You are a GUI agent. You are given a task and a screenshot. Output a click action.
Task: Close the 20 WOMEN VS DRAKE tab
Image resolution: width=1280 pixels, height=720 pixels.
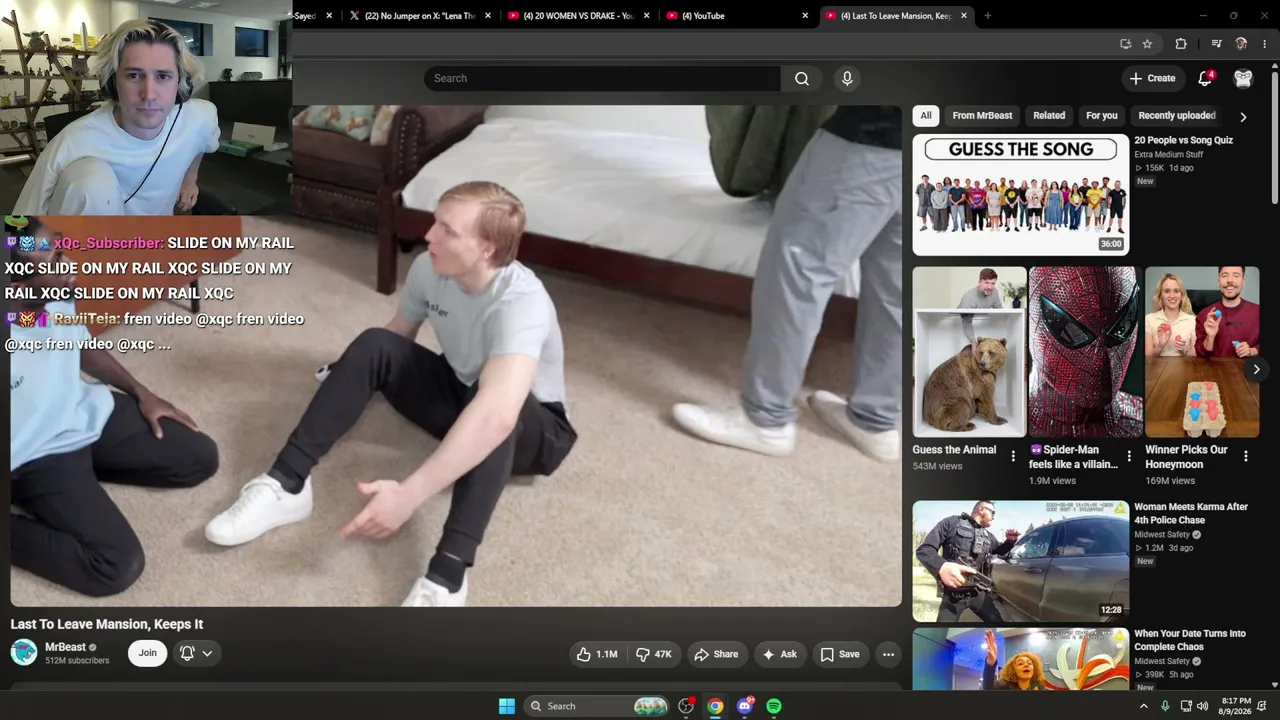647,16
